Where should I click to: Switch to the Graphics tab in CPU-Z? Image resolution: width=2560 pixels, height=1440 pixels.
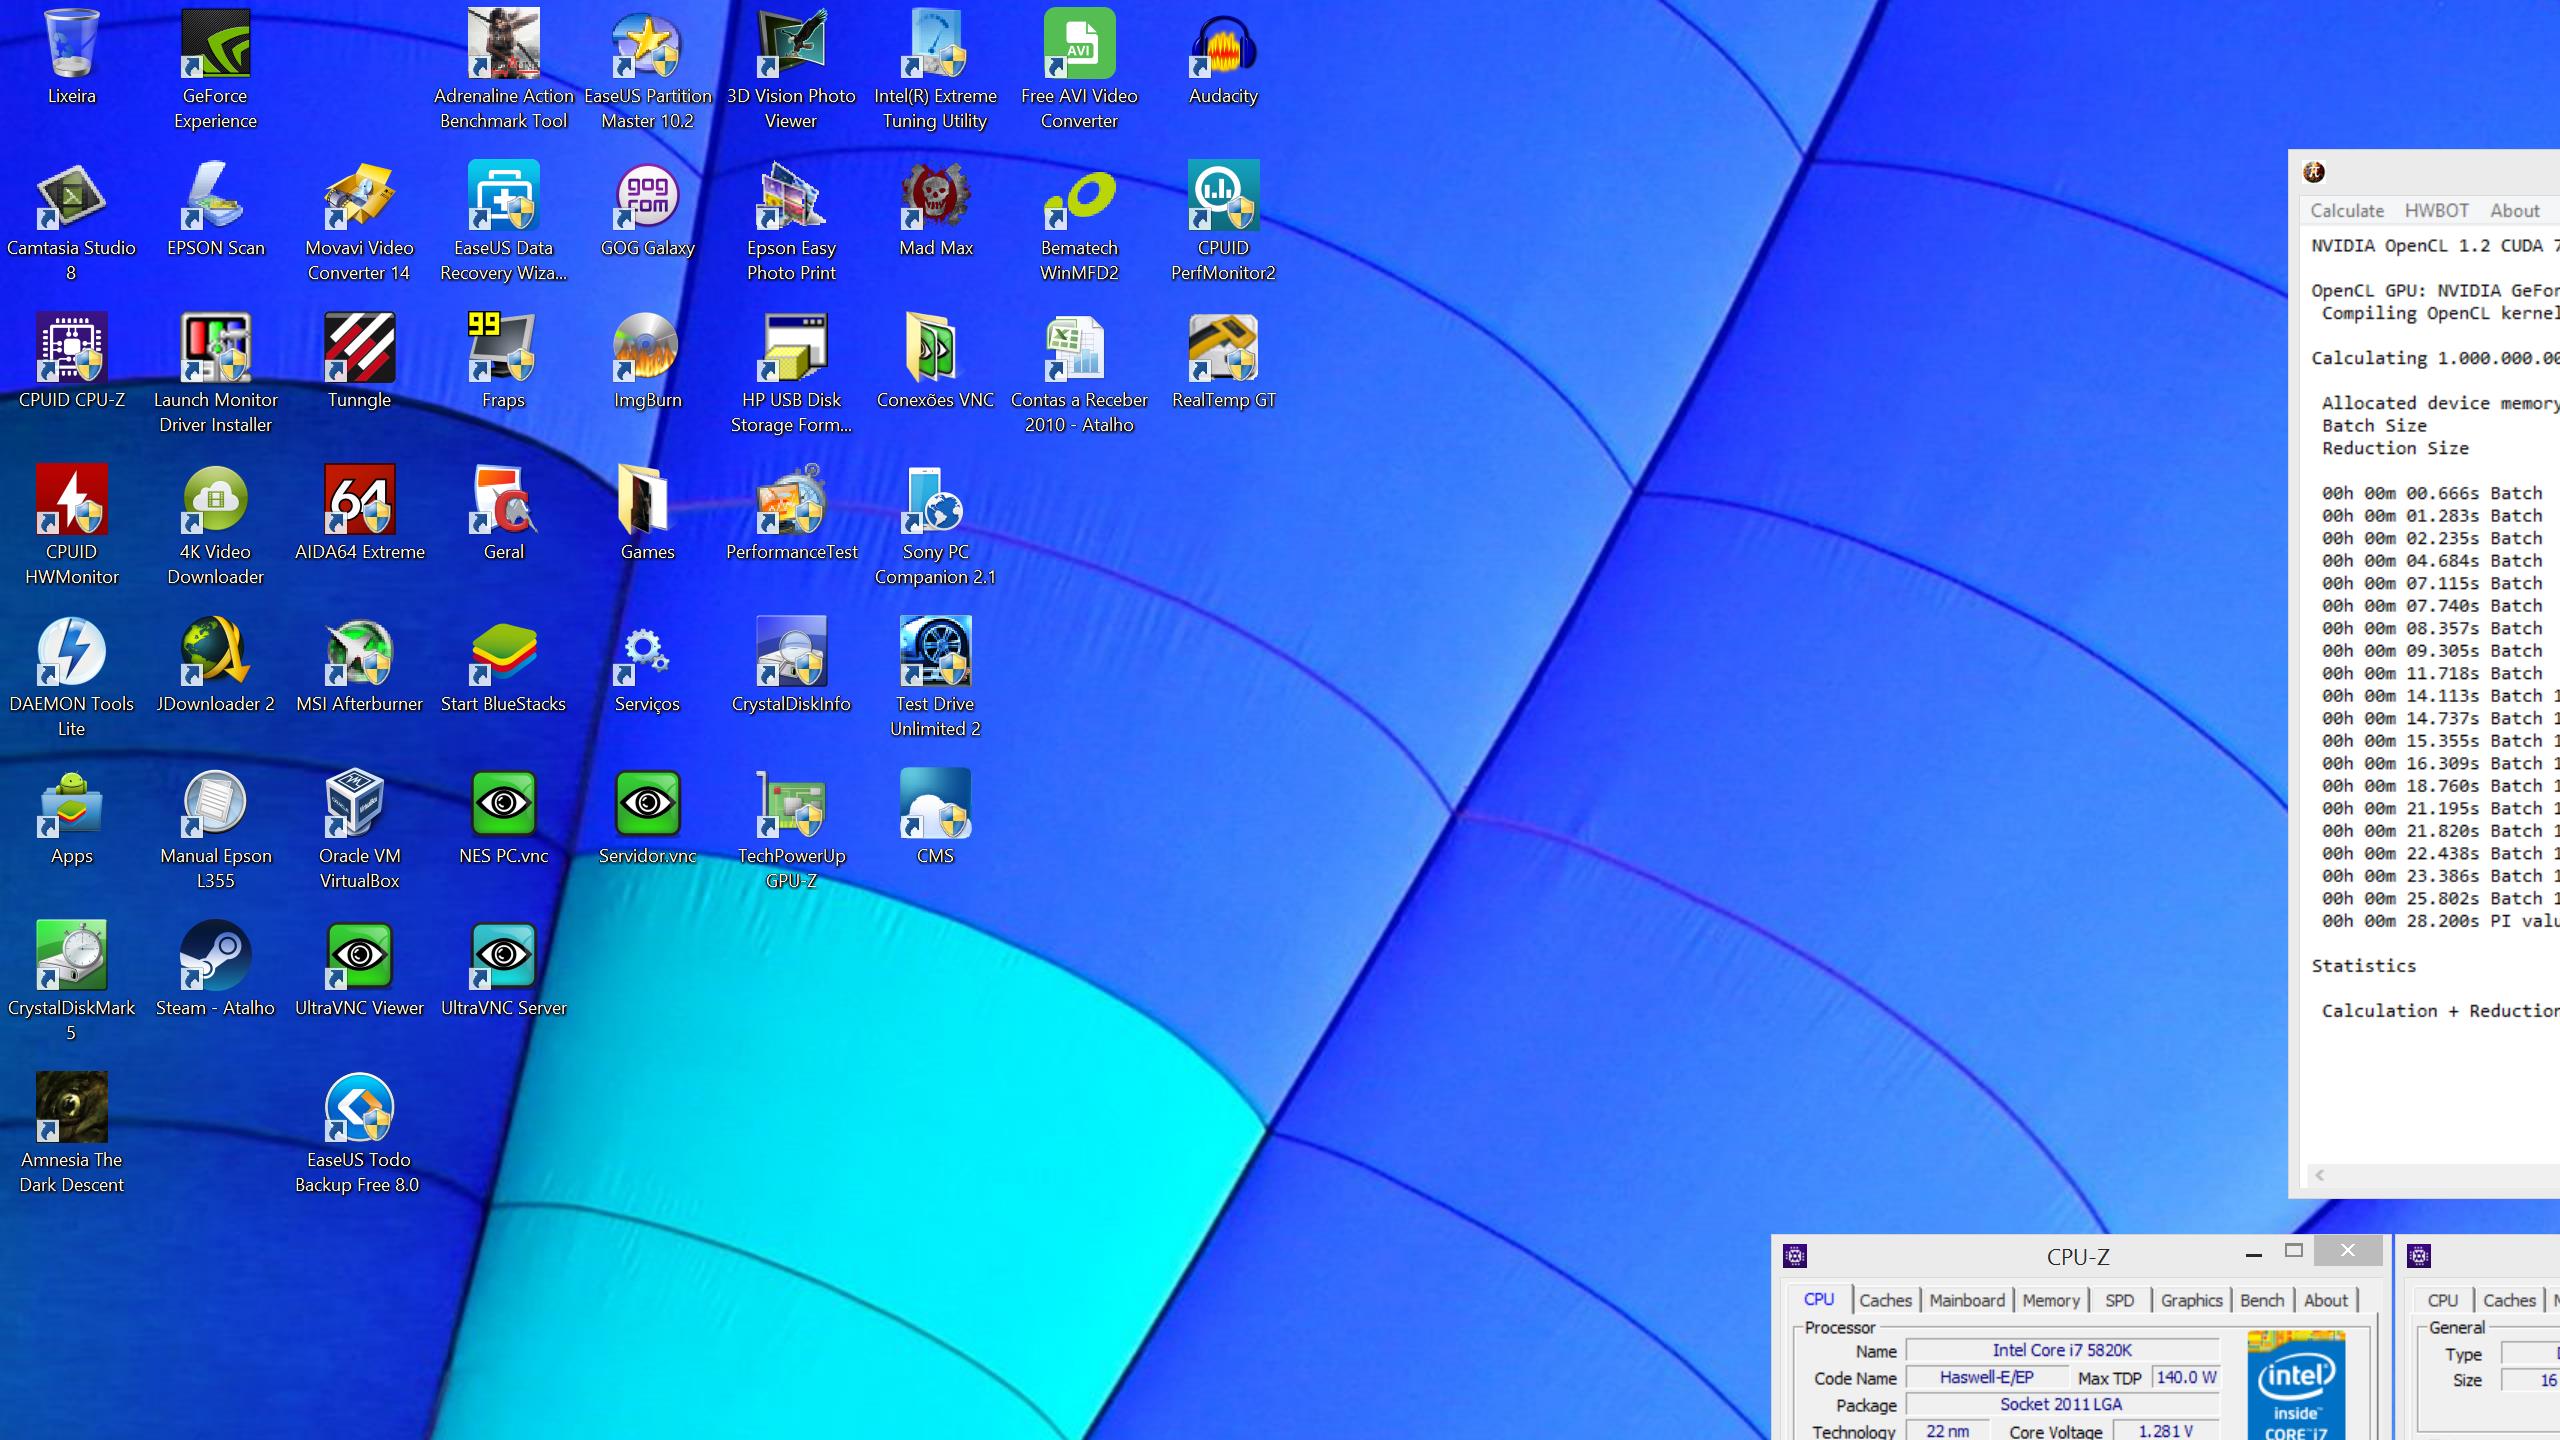(x=2191, y=1300)
